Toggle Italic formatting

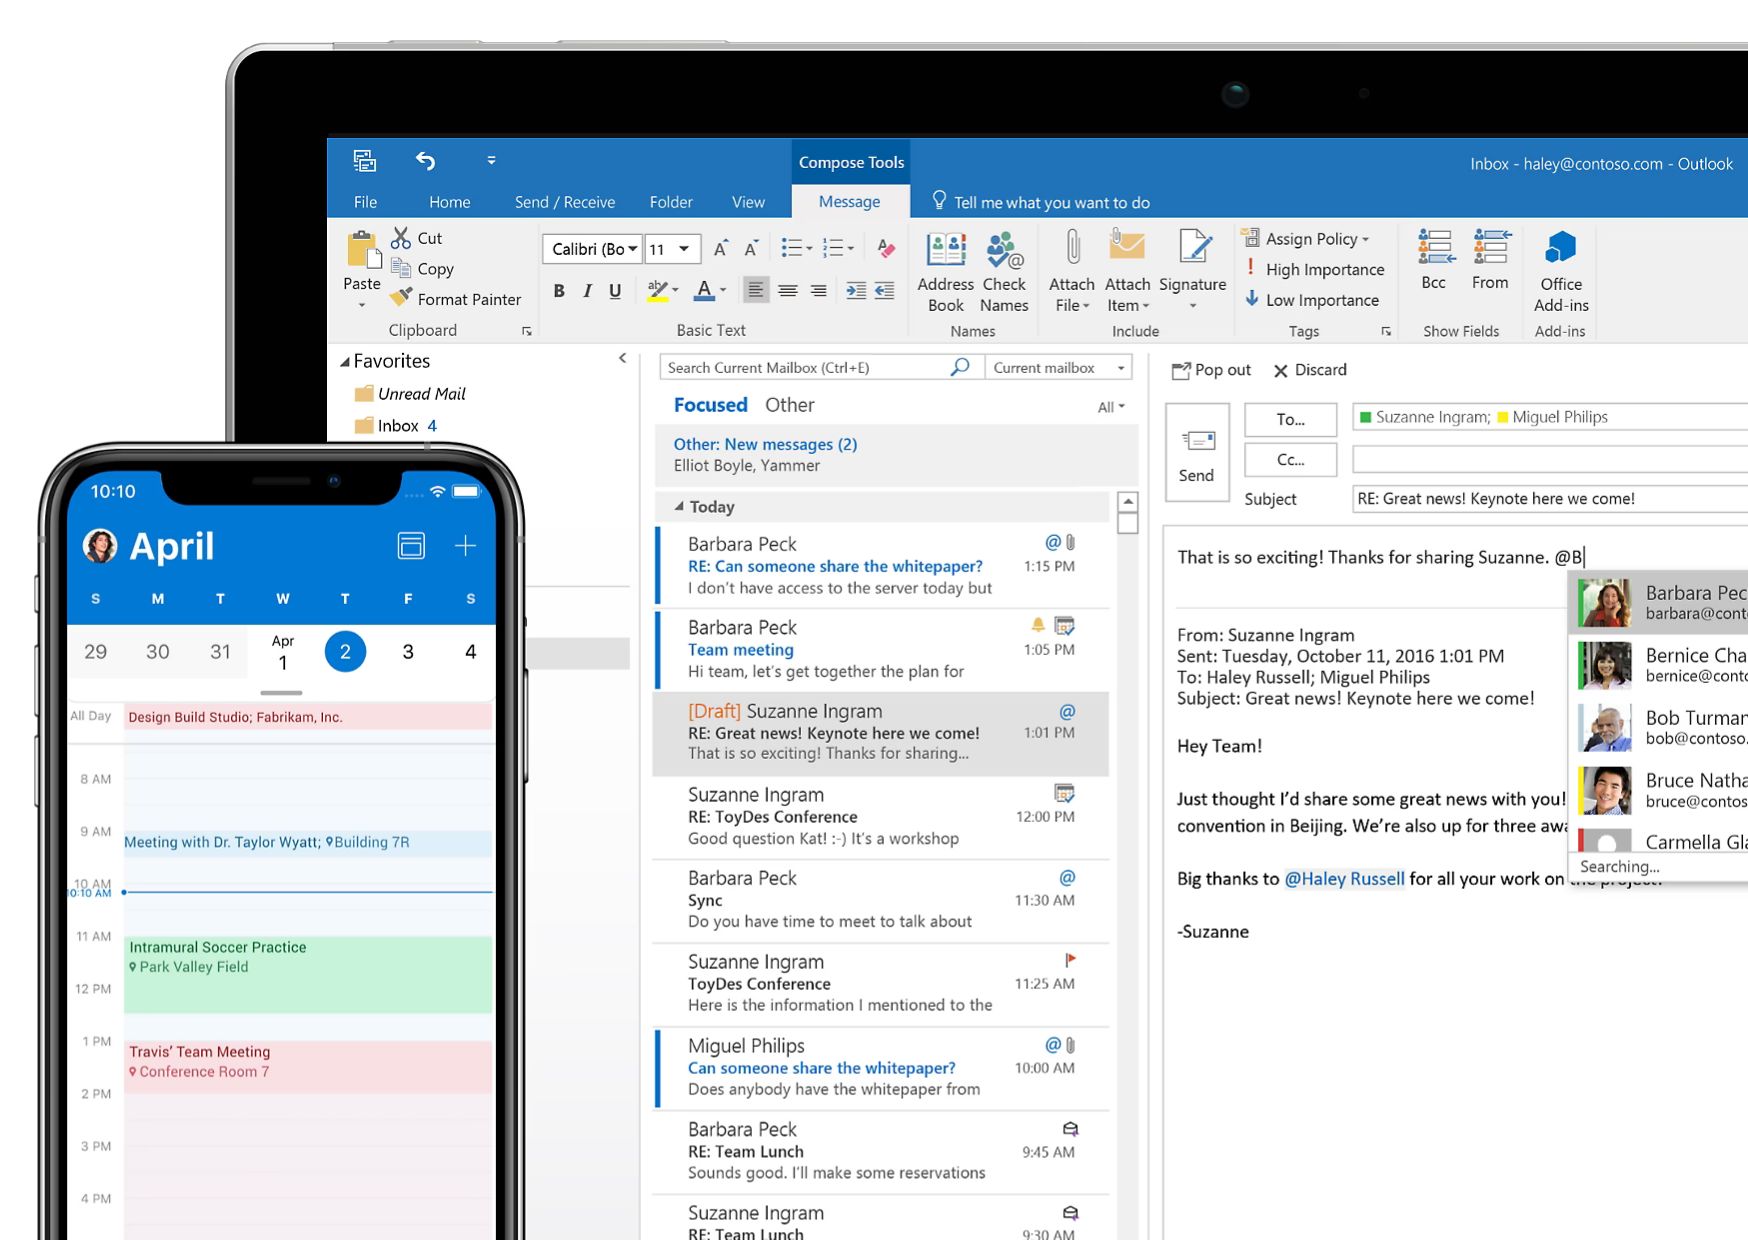coord(587,291)
